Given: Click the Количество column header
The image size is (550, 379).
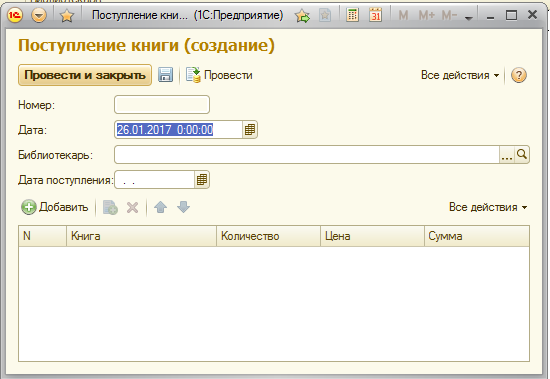Looking at the screenshot, I should click(x=268, y=236).
